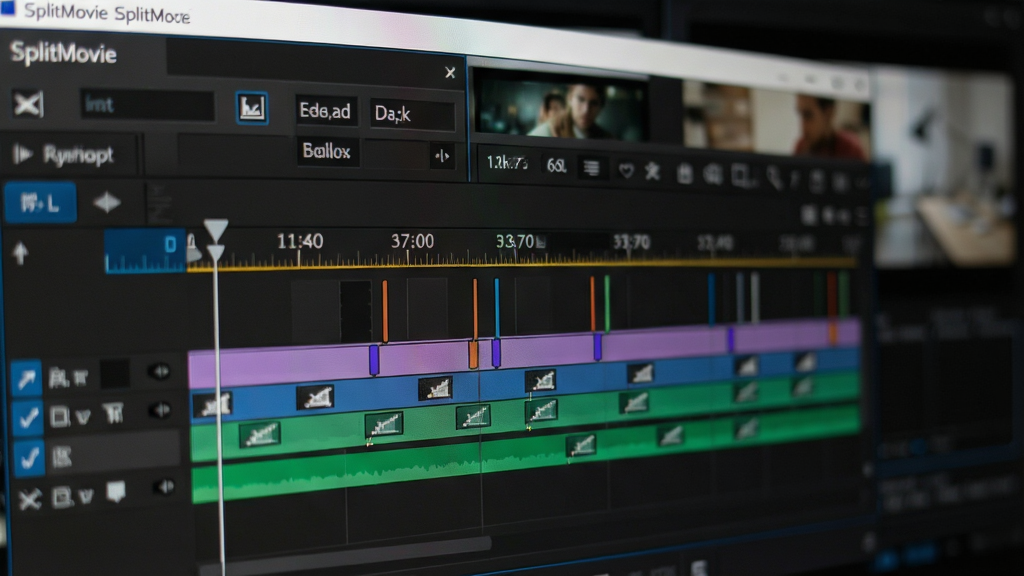The height and width of the screenshot is (576, 1024).
Task: Toggle the first blue checkmark on track row
Action: (x=27, y=417)
